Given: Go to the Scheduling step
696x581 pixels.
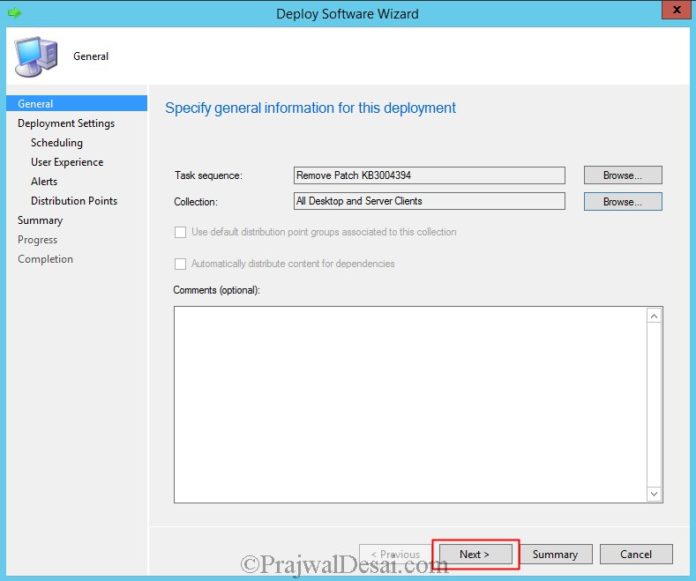Looking at the screenshot, I should pyautogui.click(x=57, y=142).
